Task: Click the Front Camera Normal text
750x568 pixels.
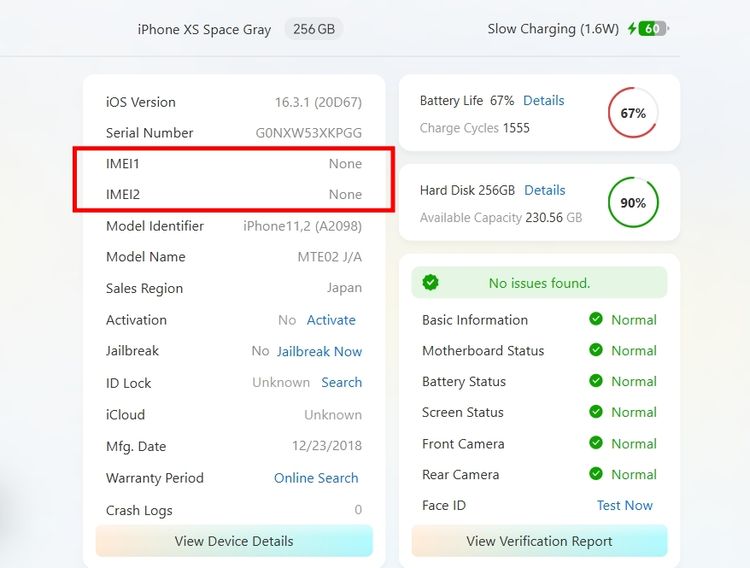Action: click(x=634, y=444)
